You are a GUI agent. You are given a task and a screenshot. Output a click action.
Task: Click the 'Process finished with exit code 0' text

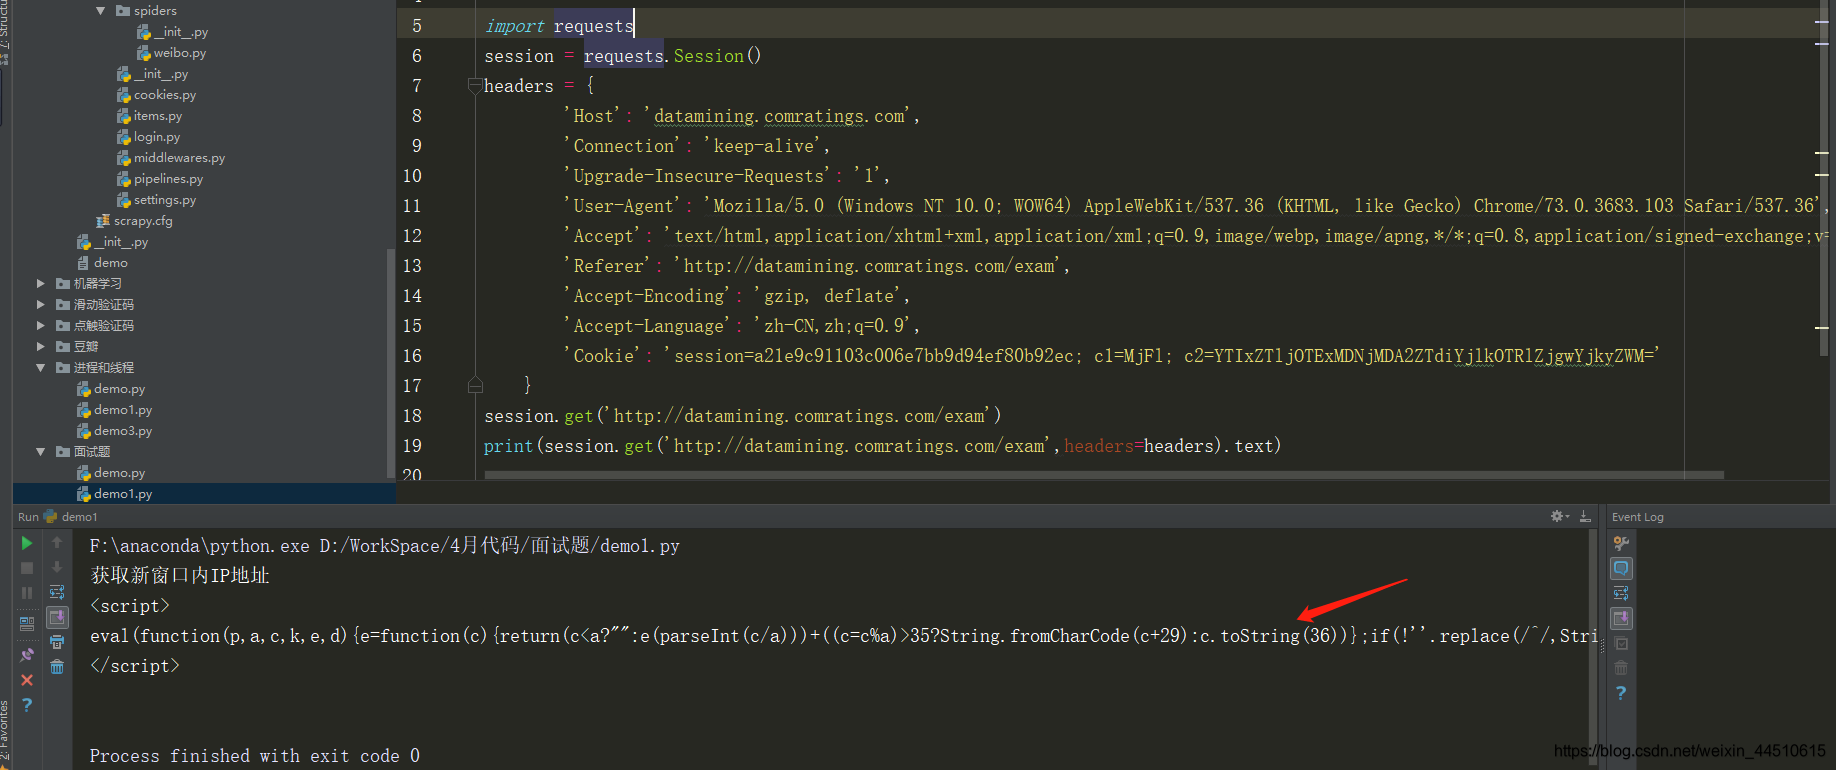[255, 756]
